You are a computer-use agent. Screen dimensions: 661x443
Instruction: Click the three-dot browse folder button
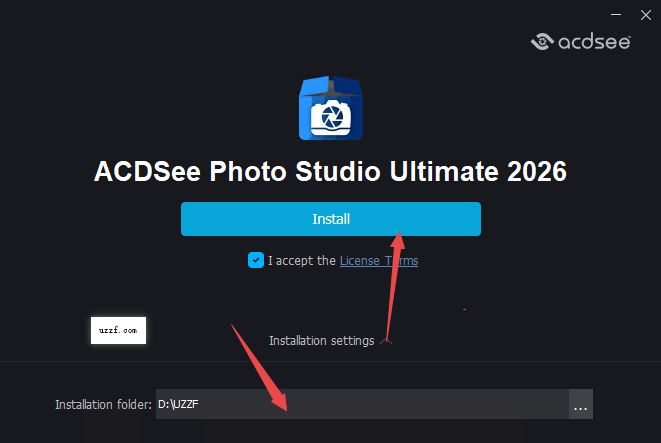point(581,405)
